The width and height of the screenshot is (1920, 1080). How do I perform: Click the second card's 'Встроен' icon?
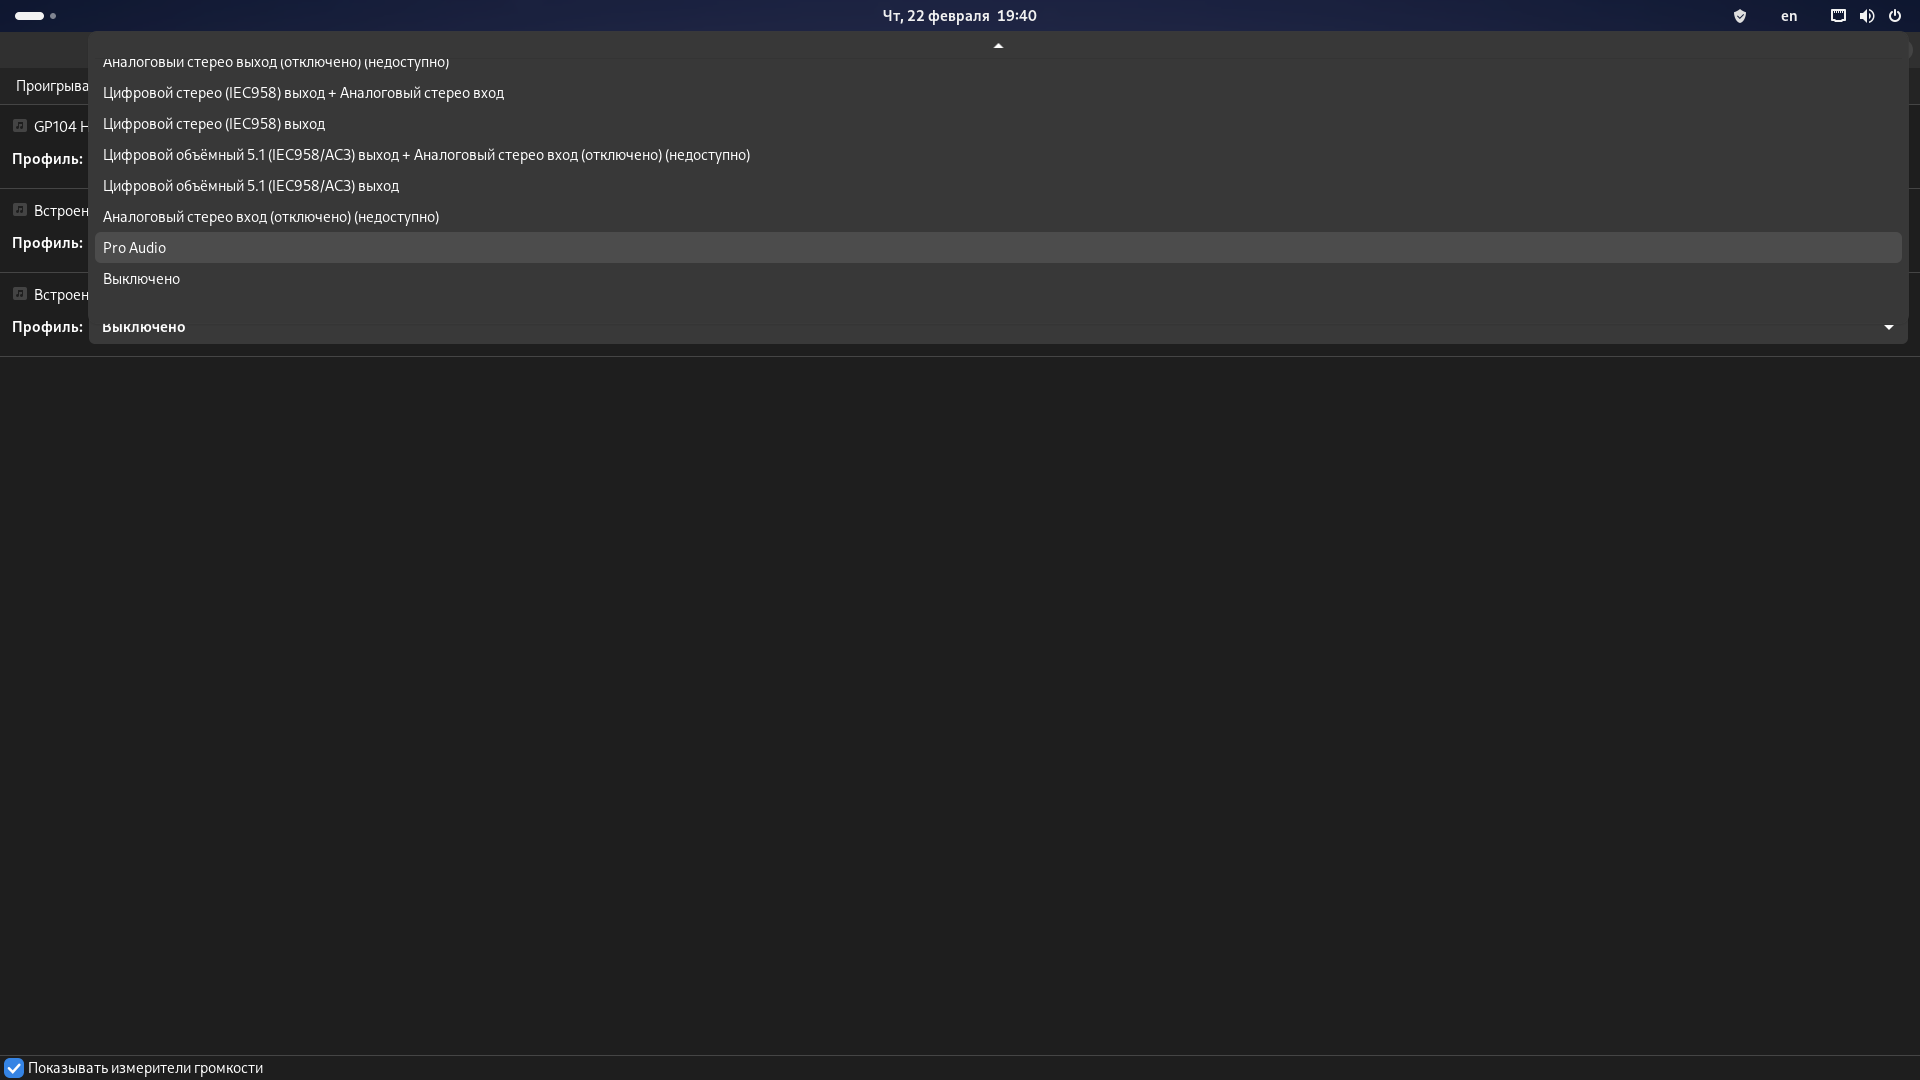click(19, 209)
